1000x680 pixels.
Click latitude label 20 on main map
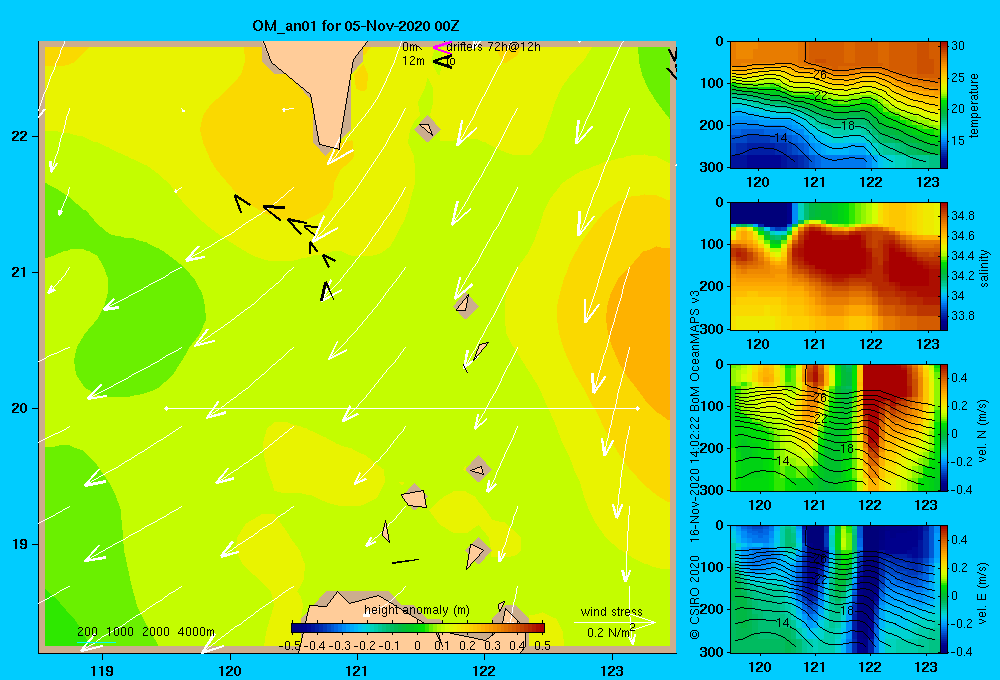pos(20,408)
